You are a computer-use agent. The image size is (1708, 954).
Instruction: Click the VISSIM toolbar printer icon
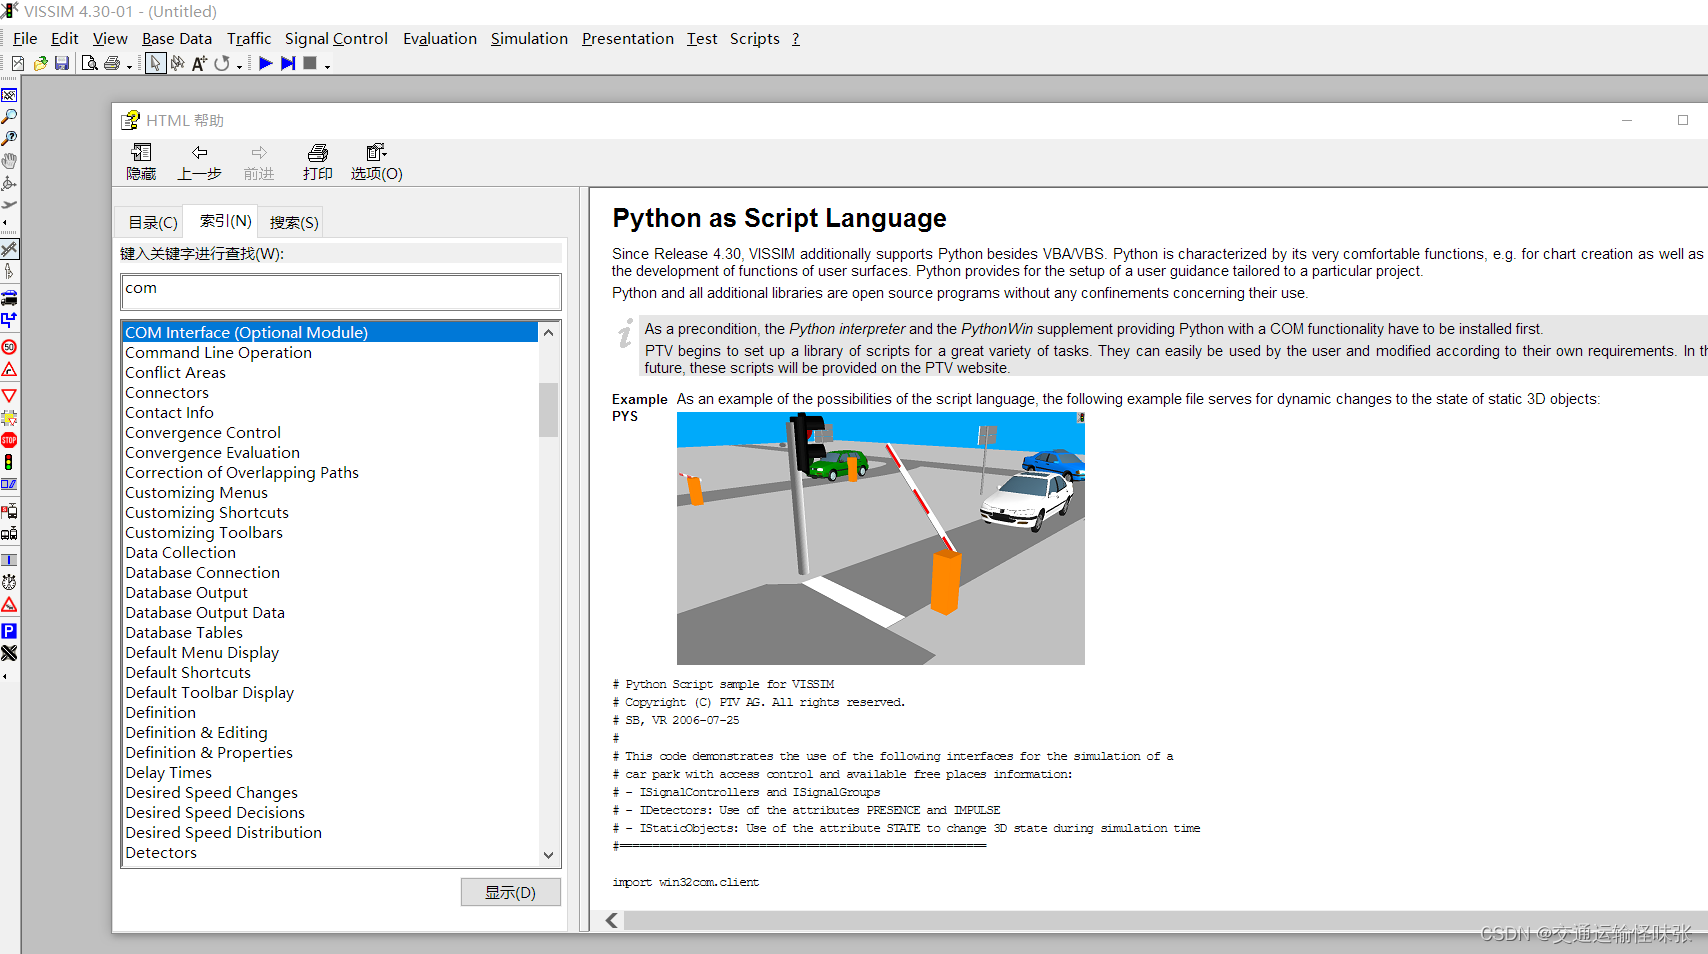(112, 63)
